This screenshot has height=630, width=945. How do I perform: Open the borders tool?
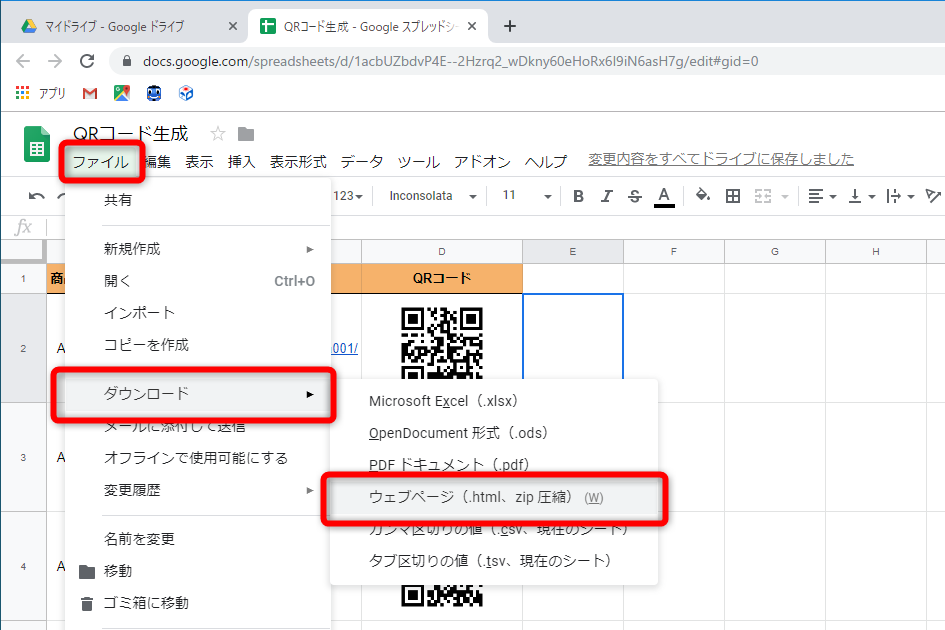(x=733, y=196)
